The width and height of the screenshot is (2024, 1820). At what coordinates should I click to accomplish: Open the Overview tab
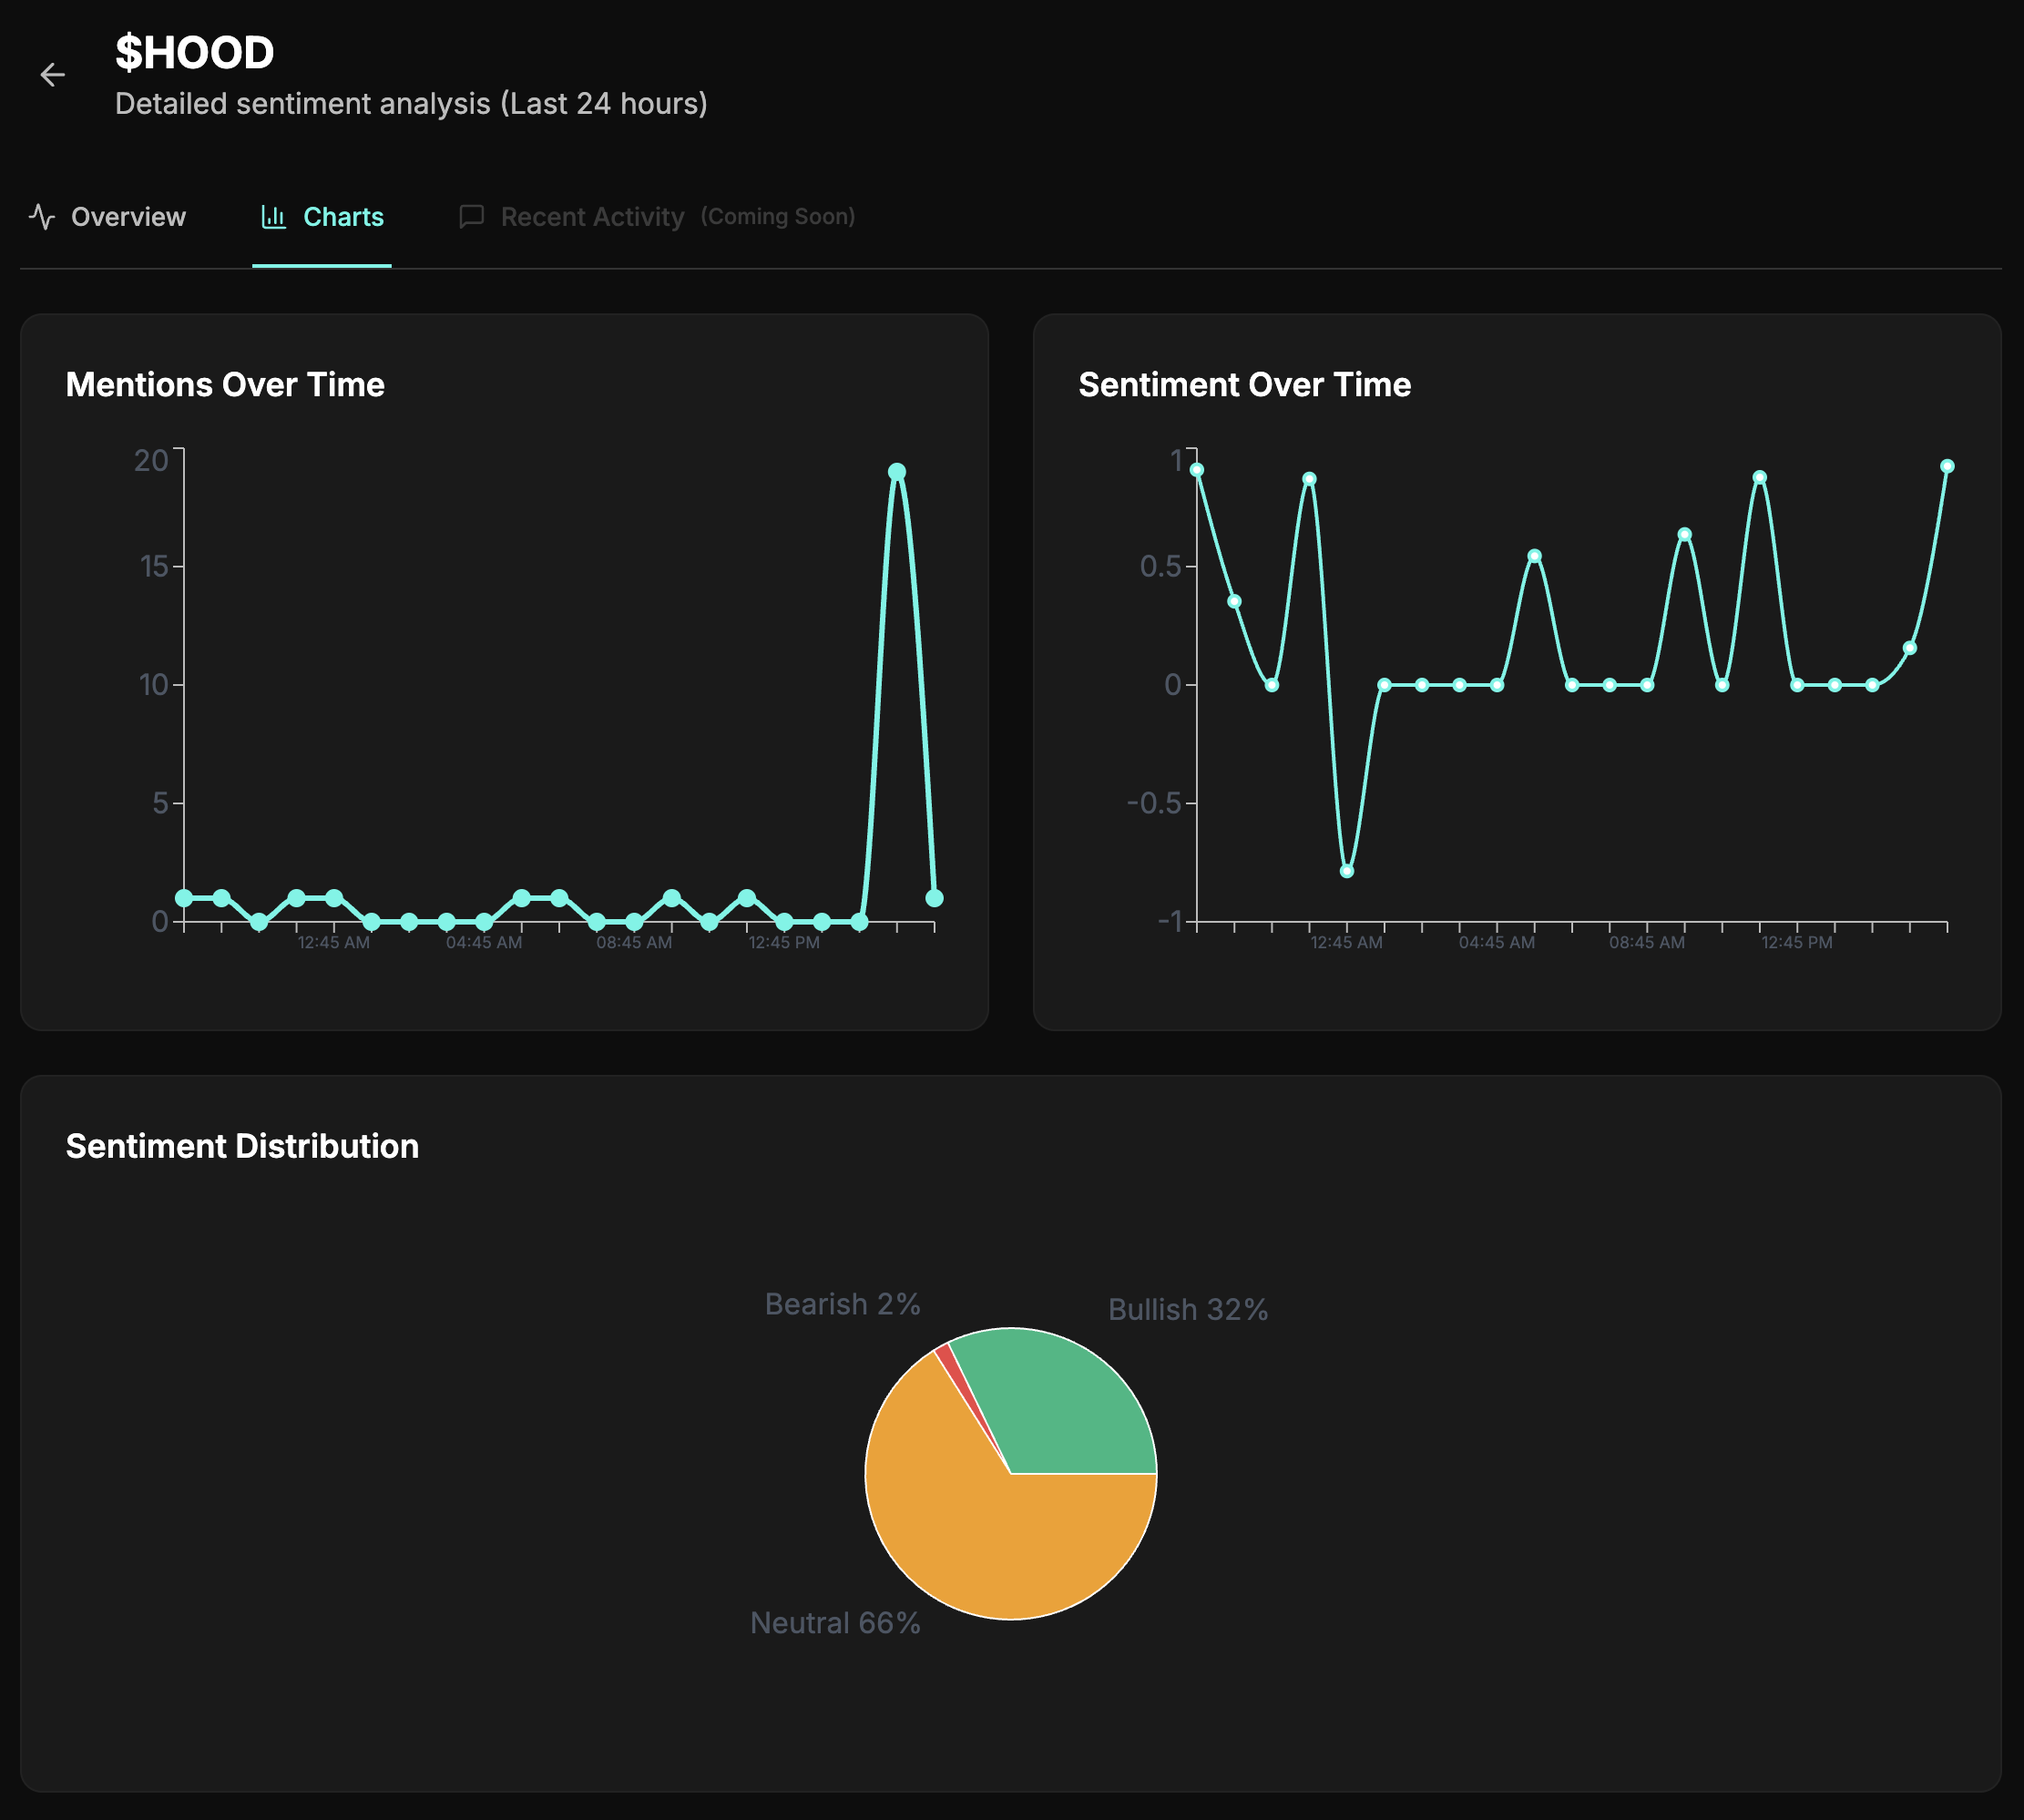pos(107,217)
